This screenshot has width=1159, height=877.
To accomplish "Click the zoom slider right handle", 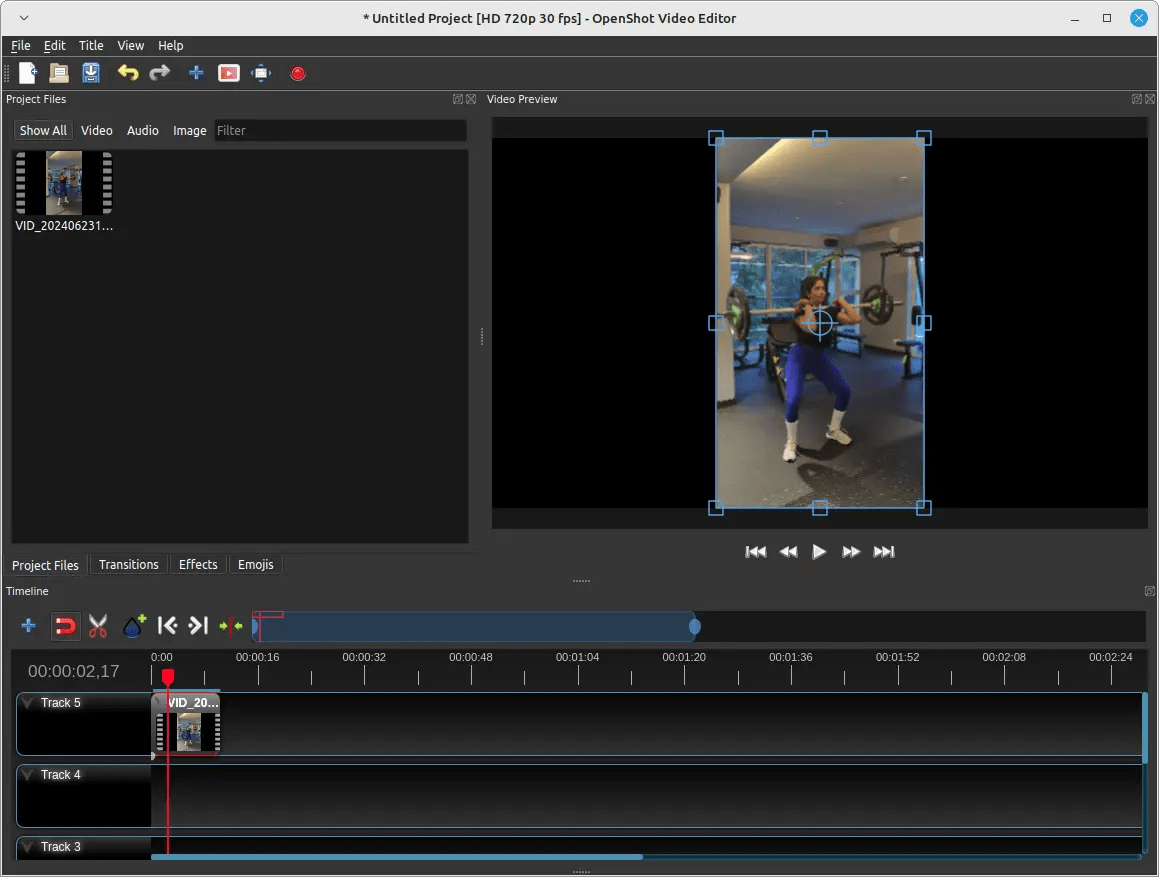I will coord(695,627).
